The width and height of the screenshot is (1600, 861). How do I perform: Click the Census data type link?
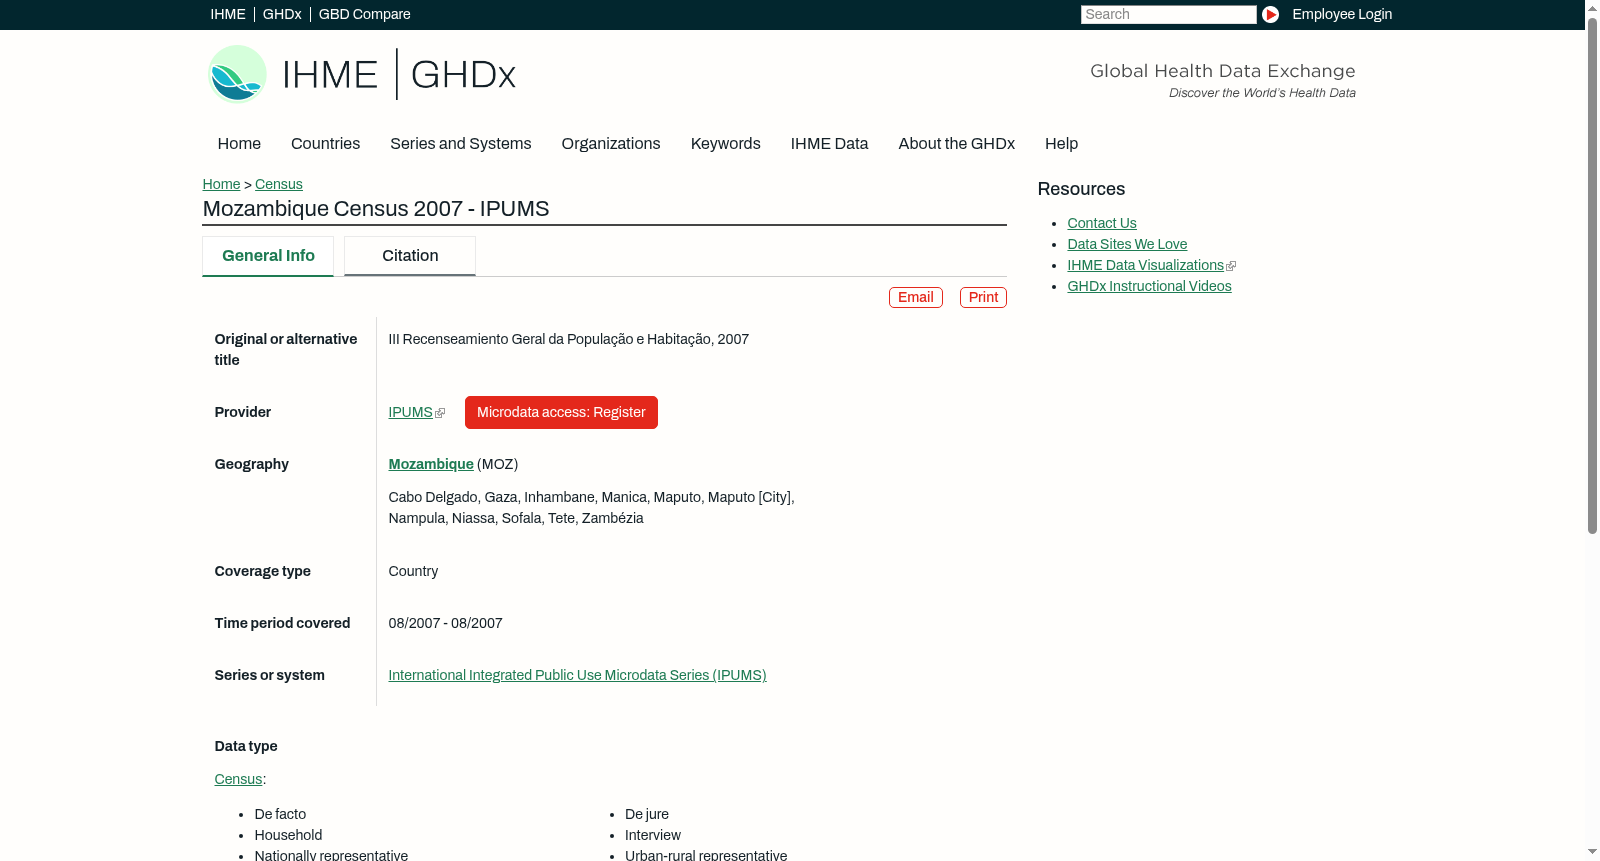pos(238,779)
